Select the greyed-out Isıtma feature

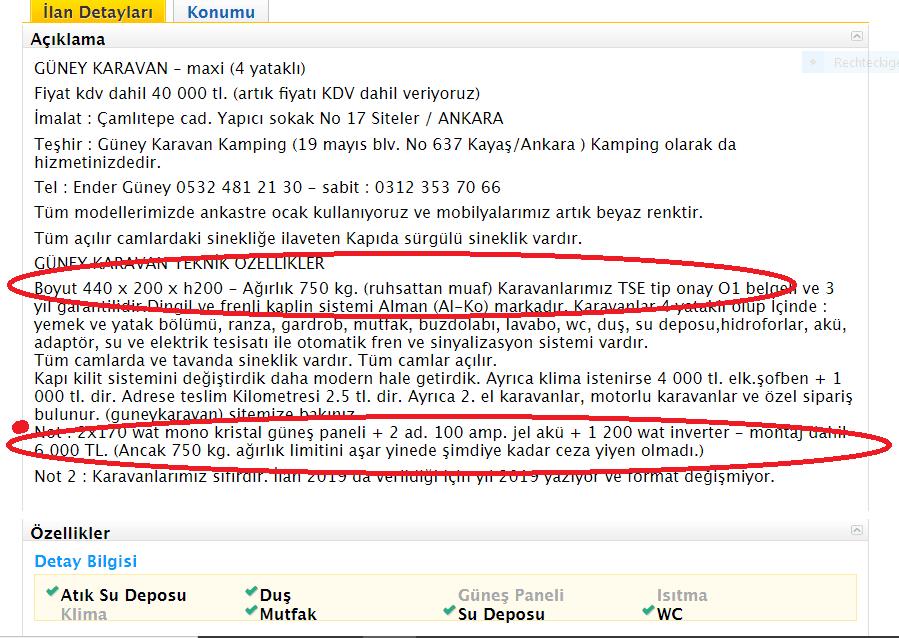682,595
